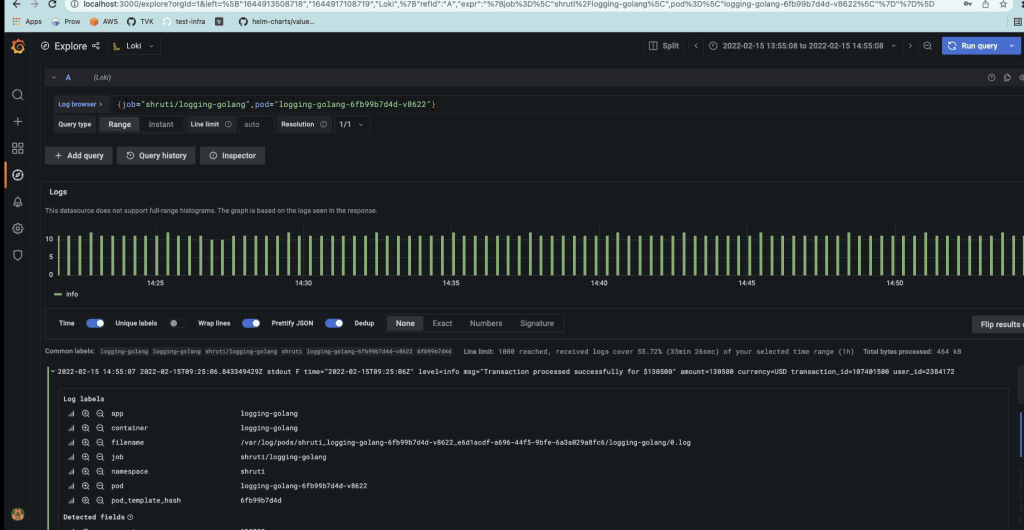Select Exact dedup option
The image size is (1024, 530).
(x=442, y=323)
